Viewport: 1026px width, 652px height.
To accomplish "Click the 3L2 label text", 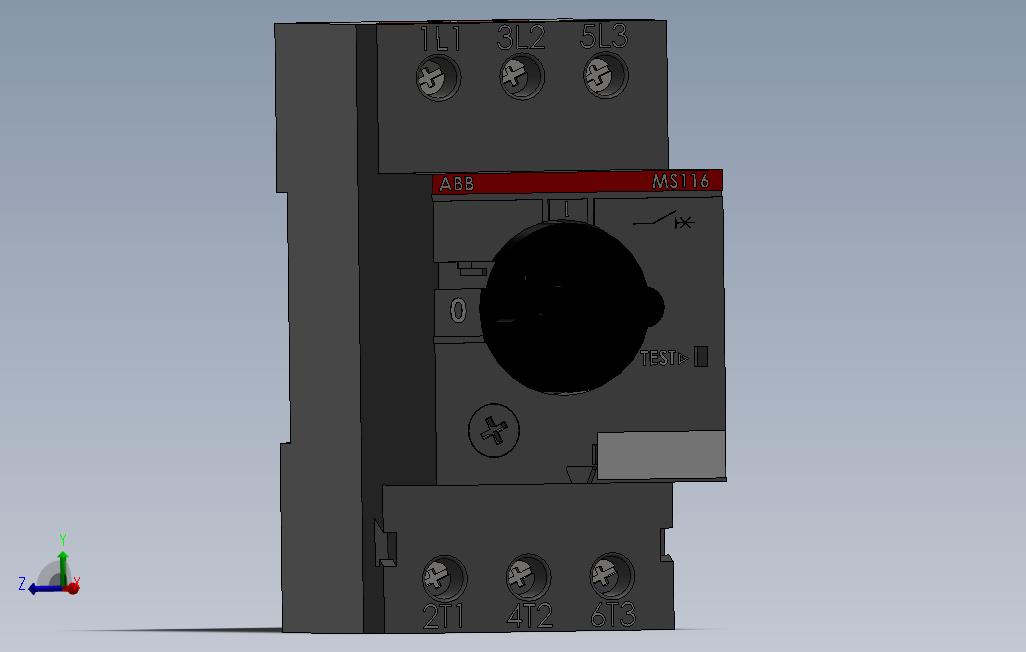I will coord(521,38).
